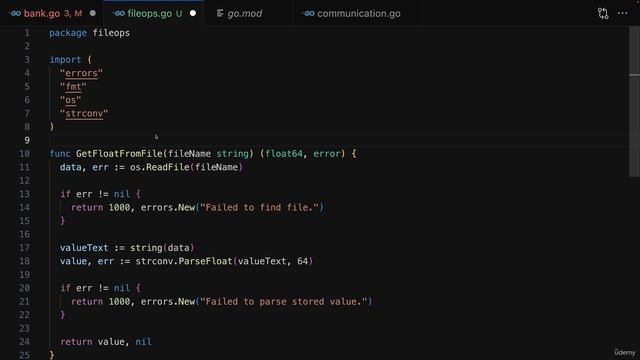This screenshot has width=640, height=360.
Task: Place cursor on the import keyword
Action: click(x=65, y=60)
